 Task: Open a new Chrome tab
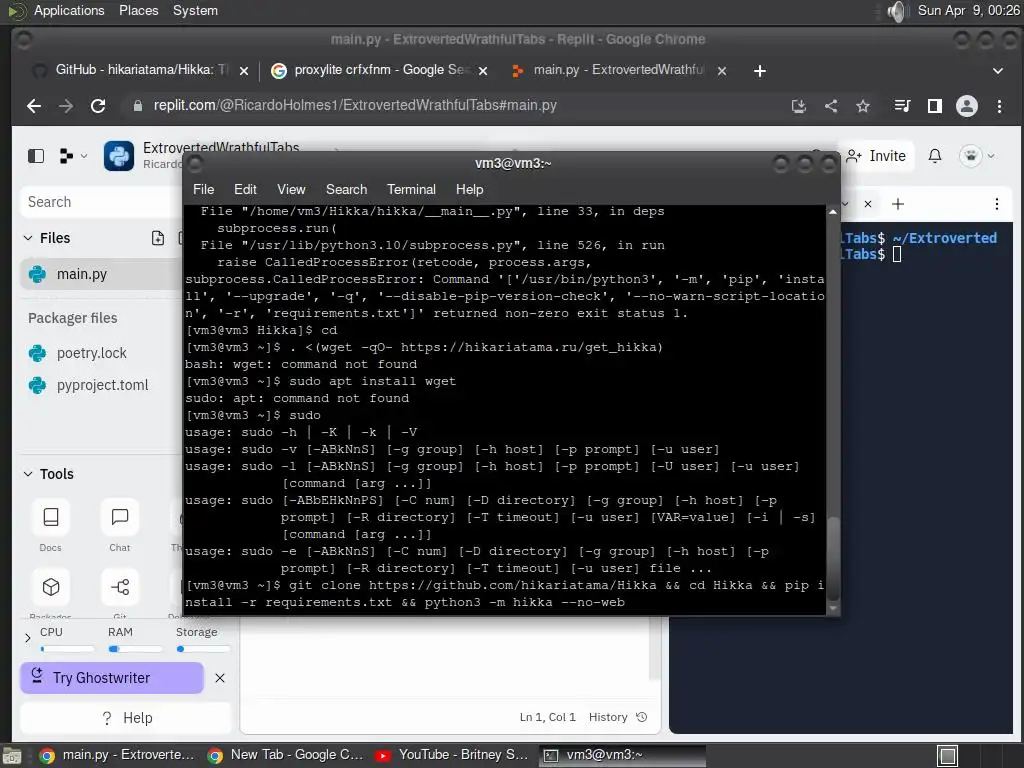click(760, 71)
